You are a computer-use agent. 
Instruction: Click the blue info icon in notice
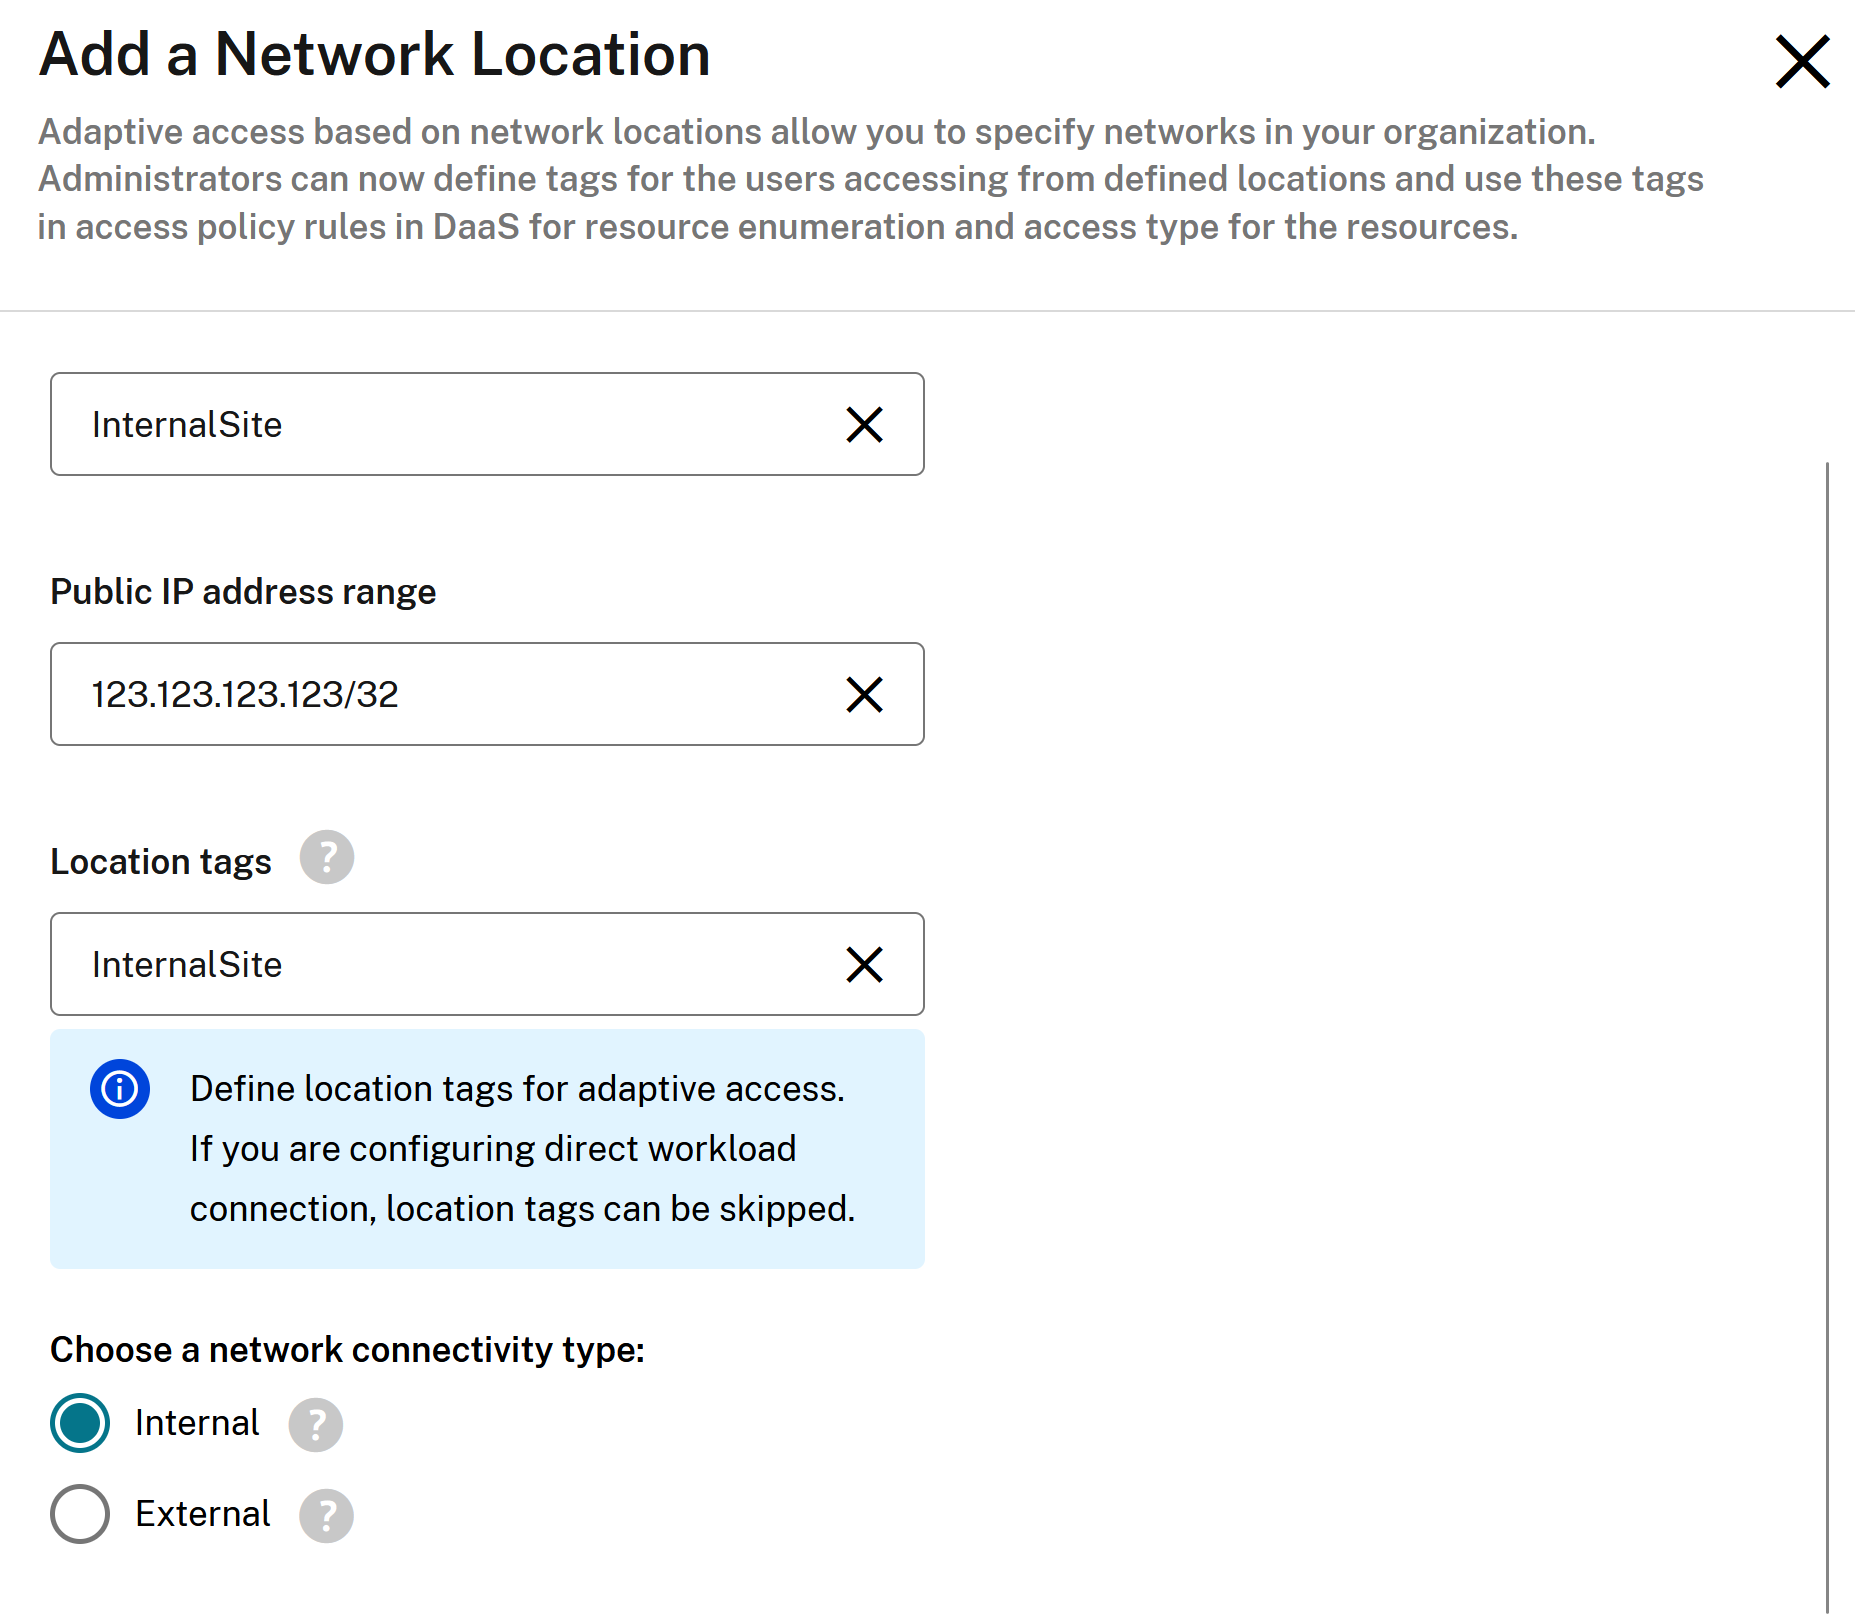120,1088
